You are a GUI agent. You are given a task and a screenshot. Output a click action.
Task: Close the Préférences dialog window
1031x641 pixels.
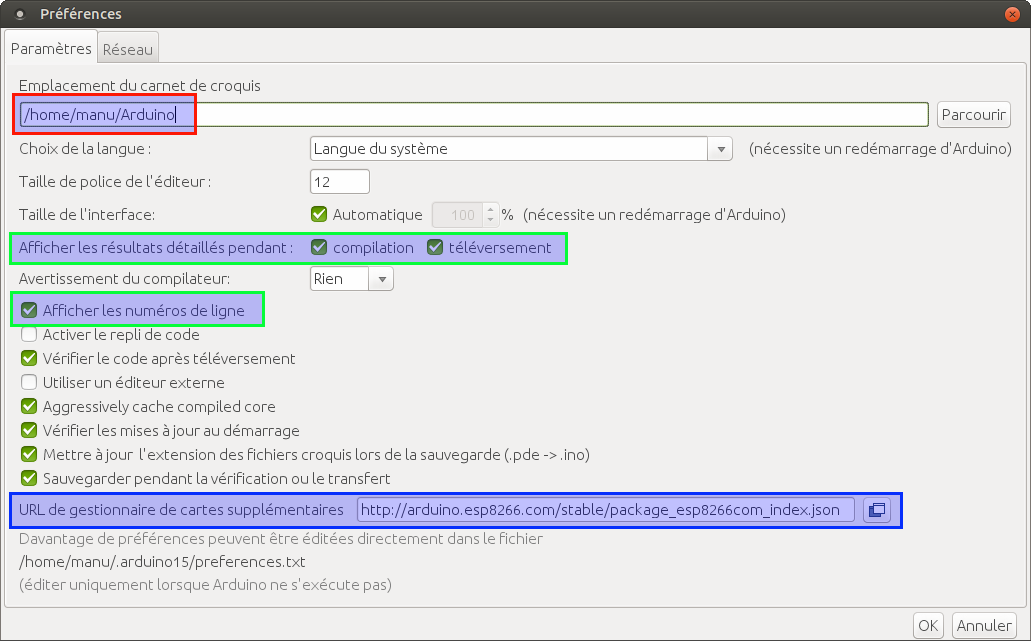[x=1015, y=14]
